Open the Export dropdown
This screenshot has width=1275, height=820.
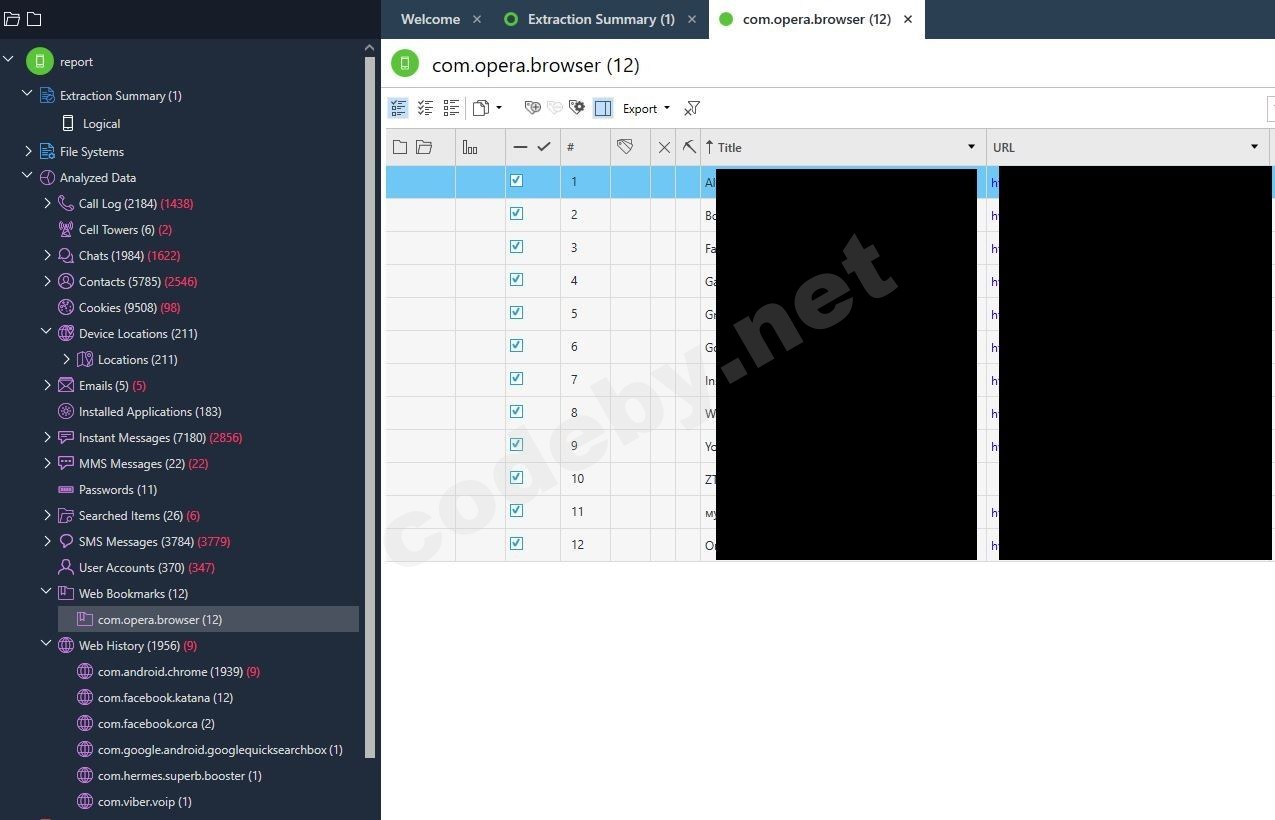click(x=646, y=108)
